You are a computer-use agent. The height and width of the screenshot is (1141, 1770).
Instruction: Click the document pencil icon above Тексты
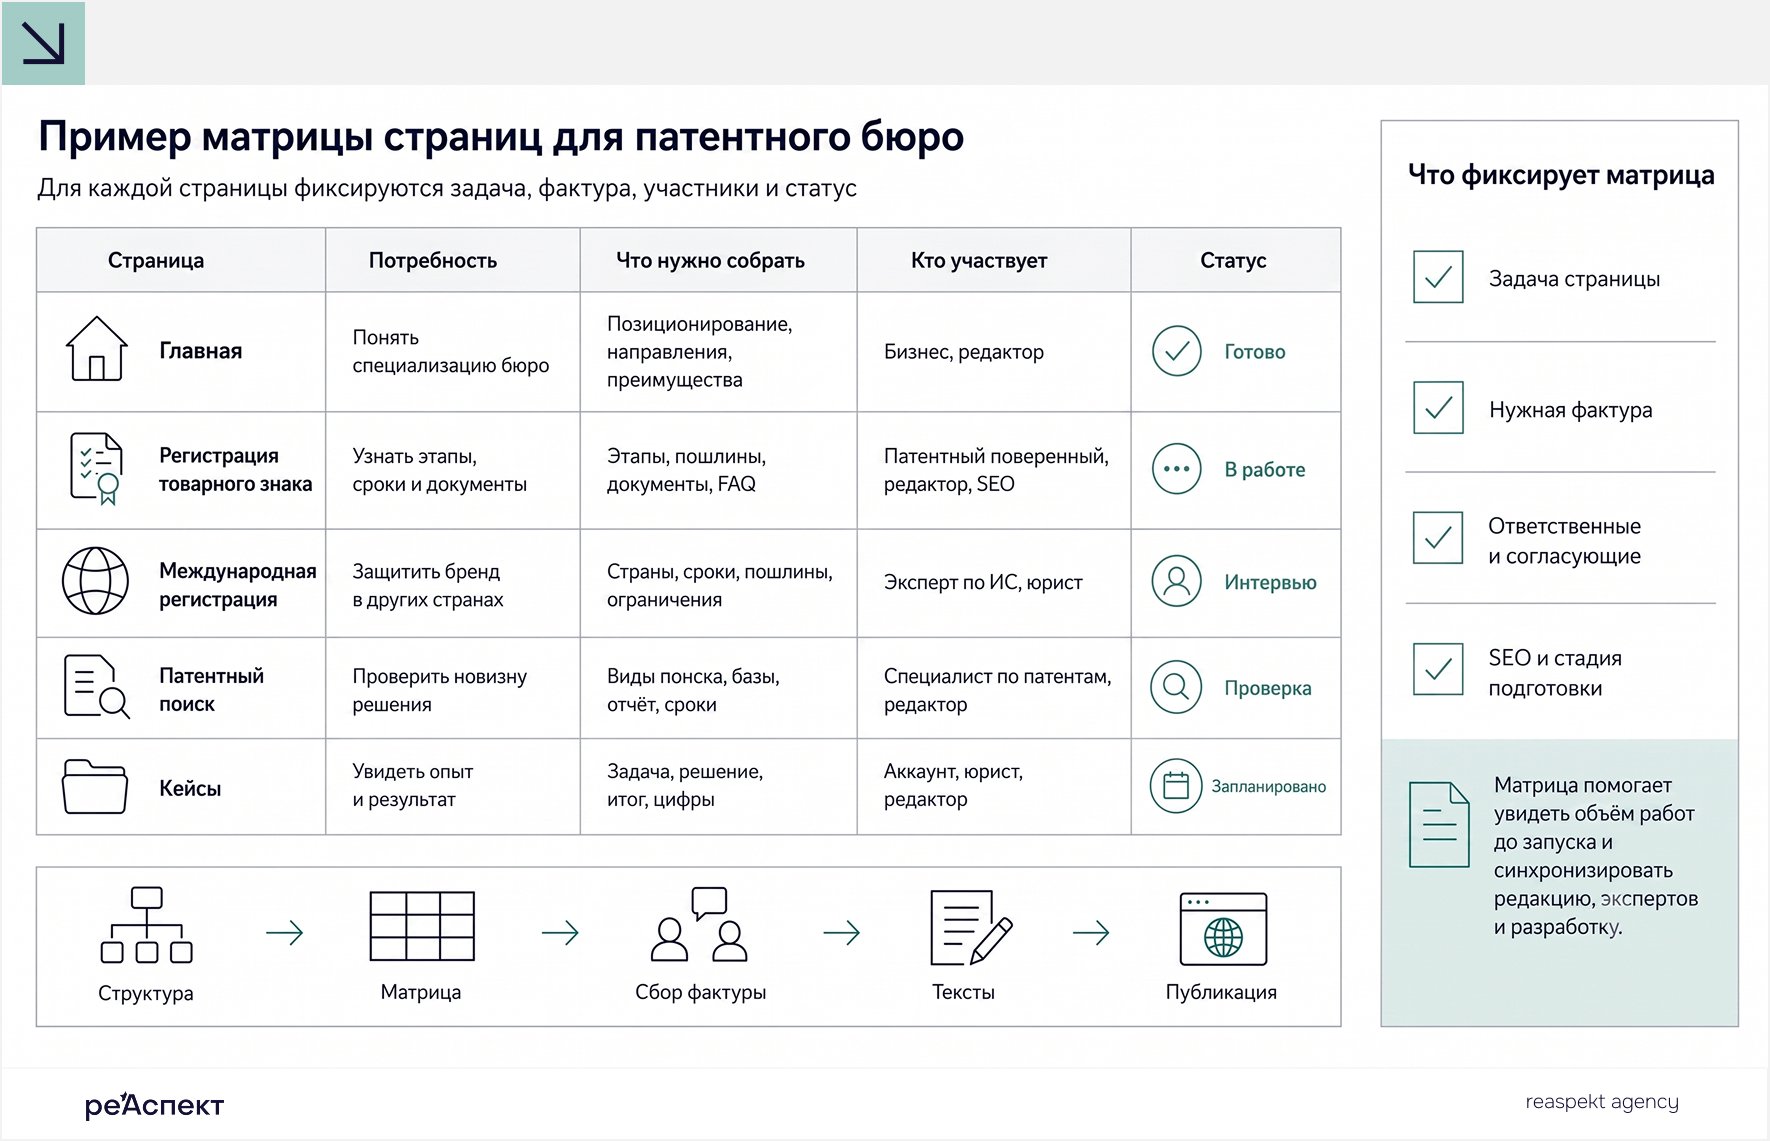click(971, 928)
